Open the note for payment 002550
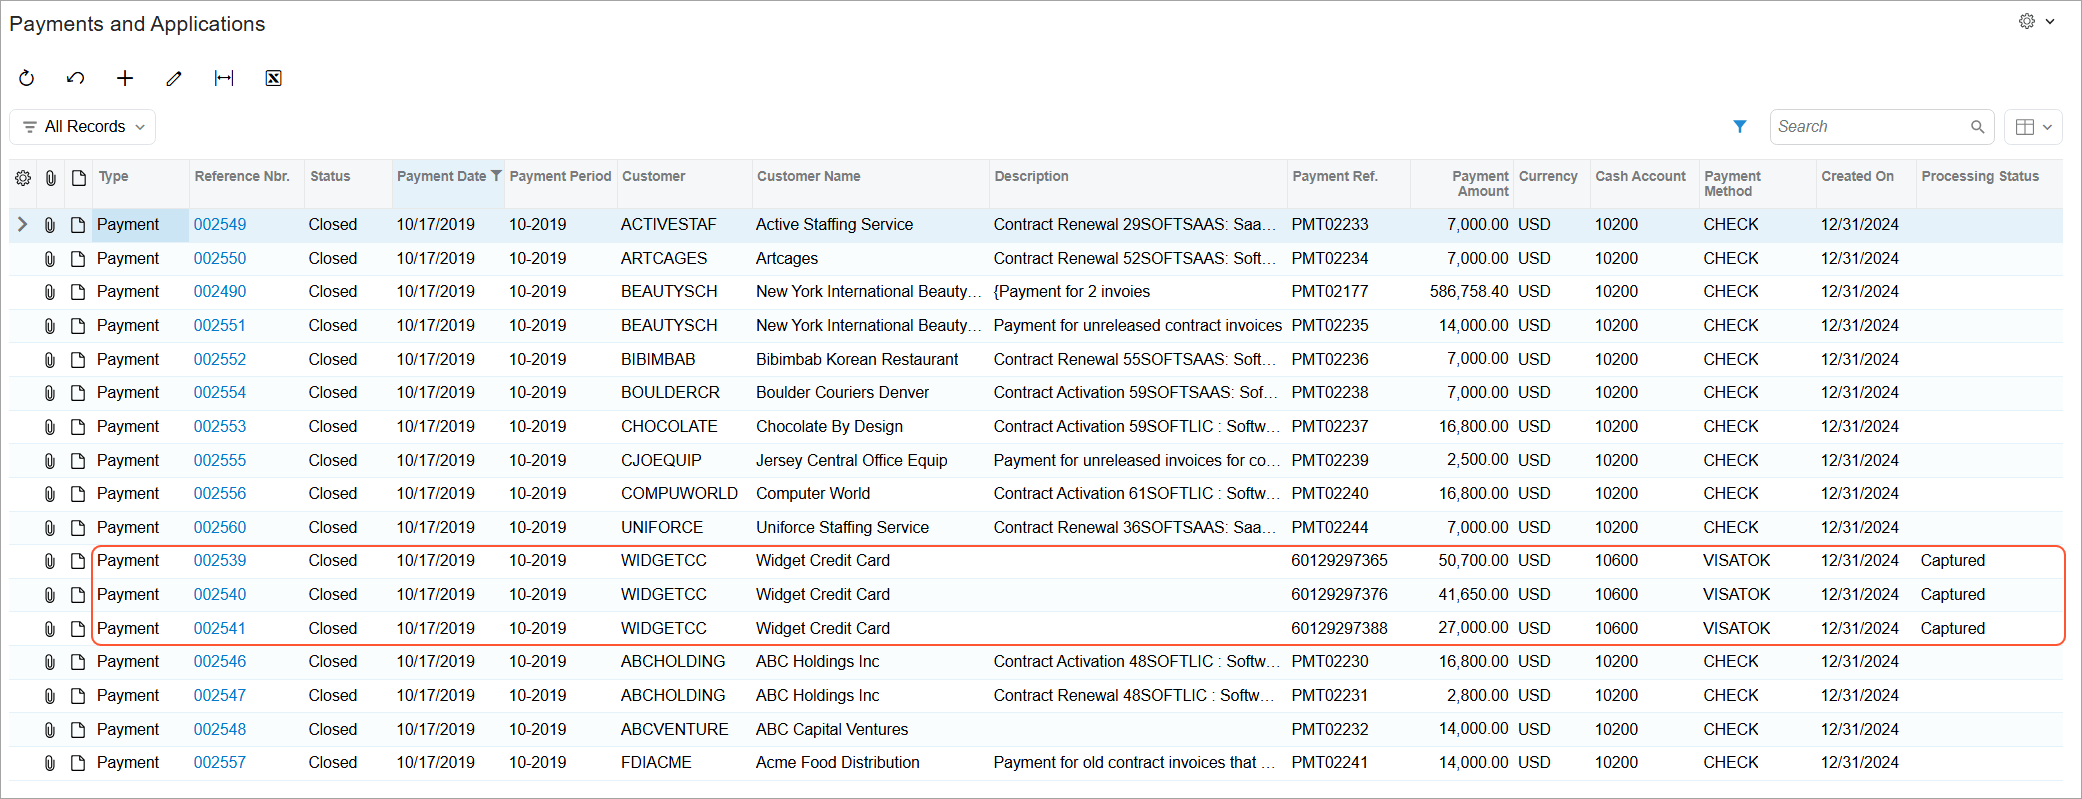 (x=78, y=259)
